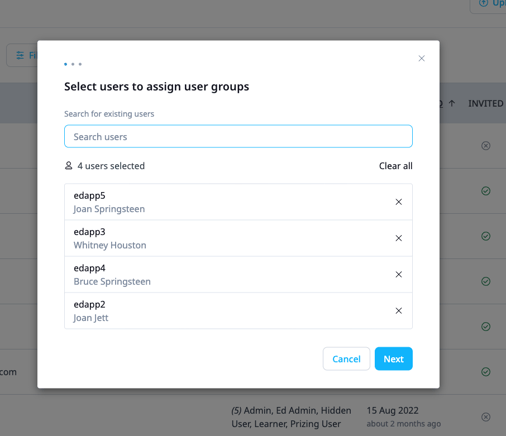Select the edapp3 Whitney Houston row
Viewport: 506px width, 436px height.
pyautogui.click(x=238, y=238)
